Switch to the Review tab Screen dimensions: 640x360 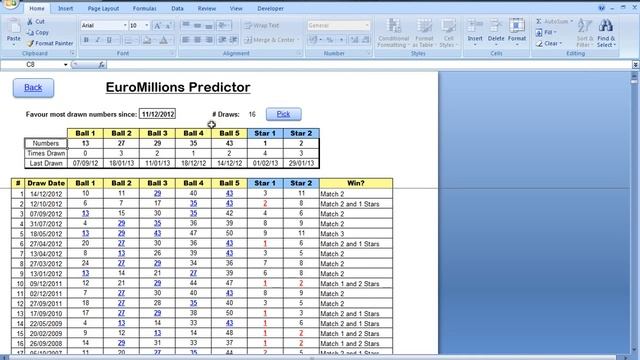pos(207,8)
